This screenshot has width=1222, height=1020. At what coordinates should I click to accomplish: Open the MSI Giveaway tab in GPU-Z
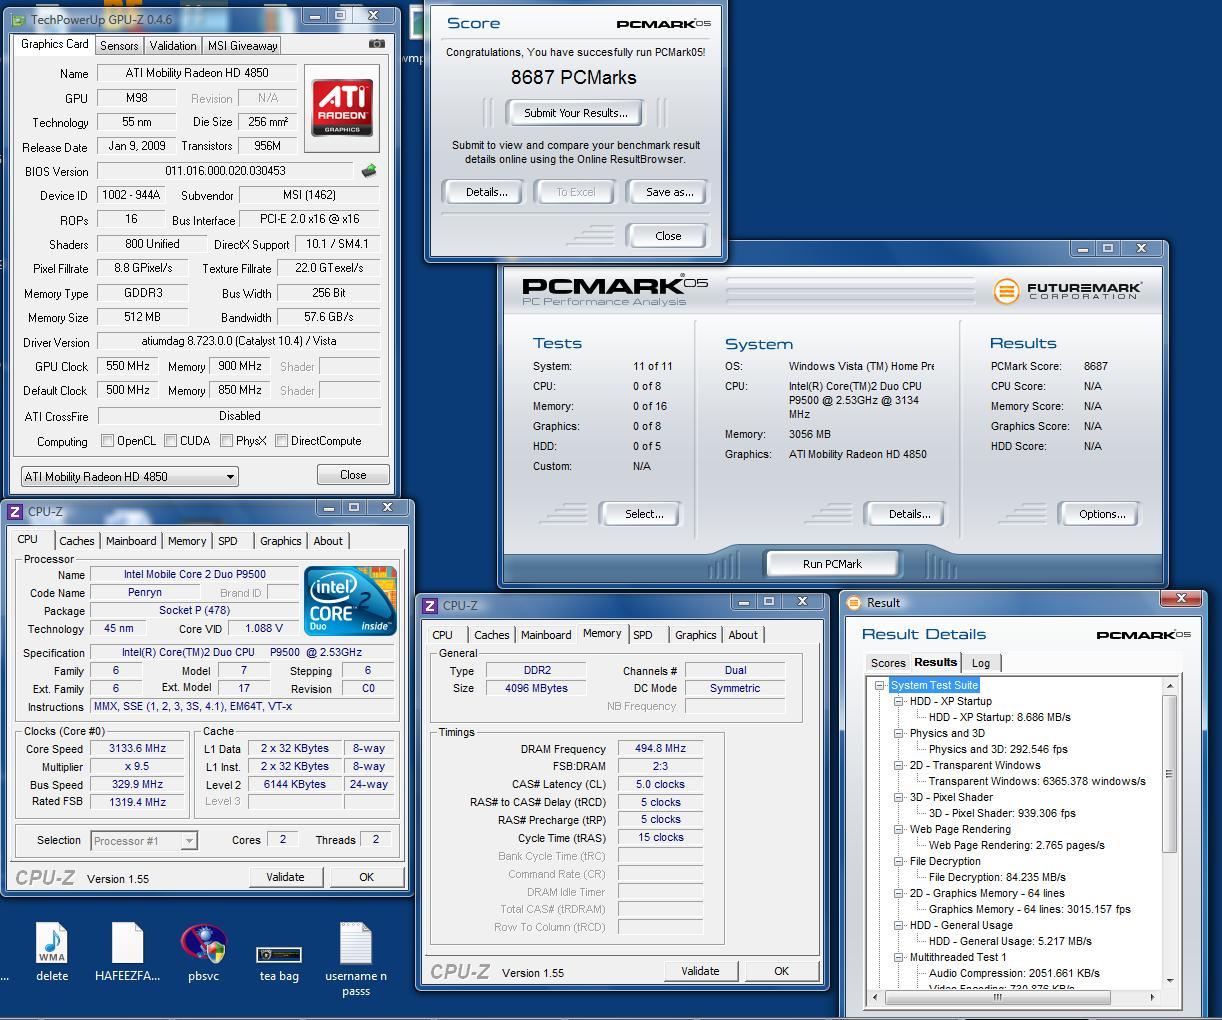pos(242,46)
